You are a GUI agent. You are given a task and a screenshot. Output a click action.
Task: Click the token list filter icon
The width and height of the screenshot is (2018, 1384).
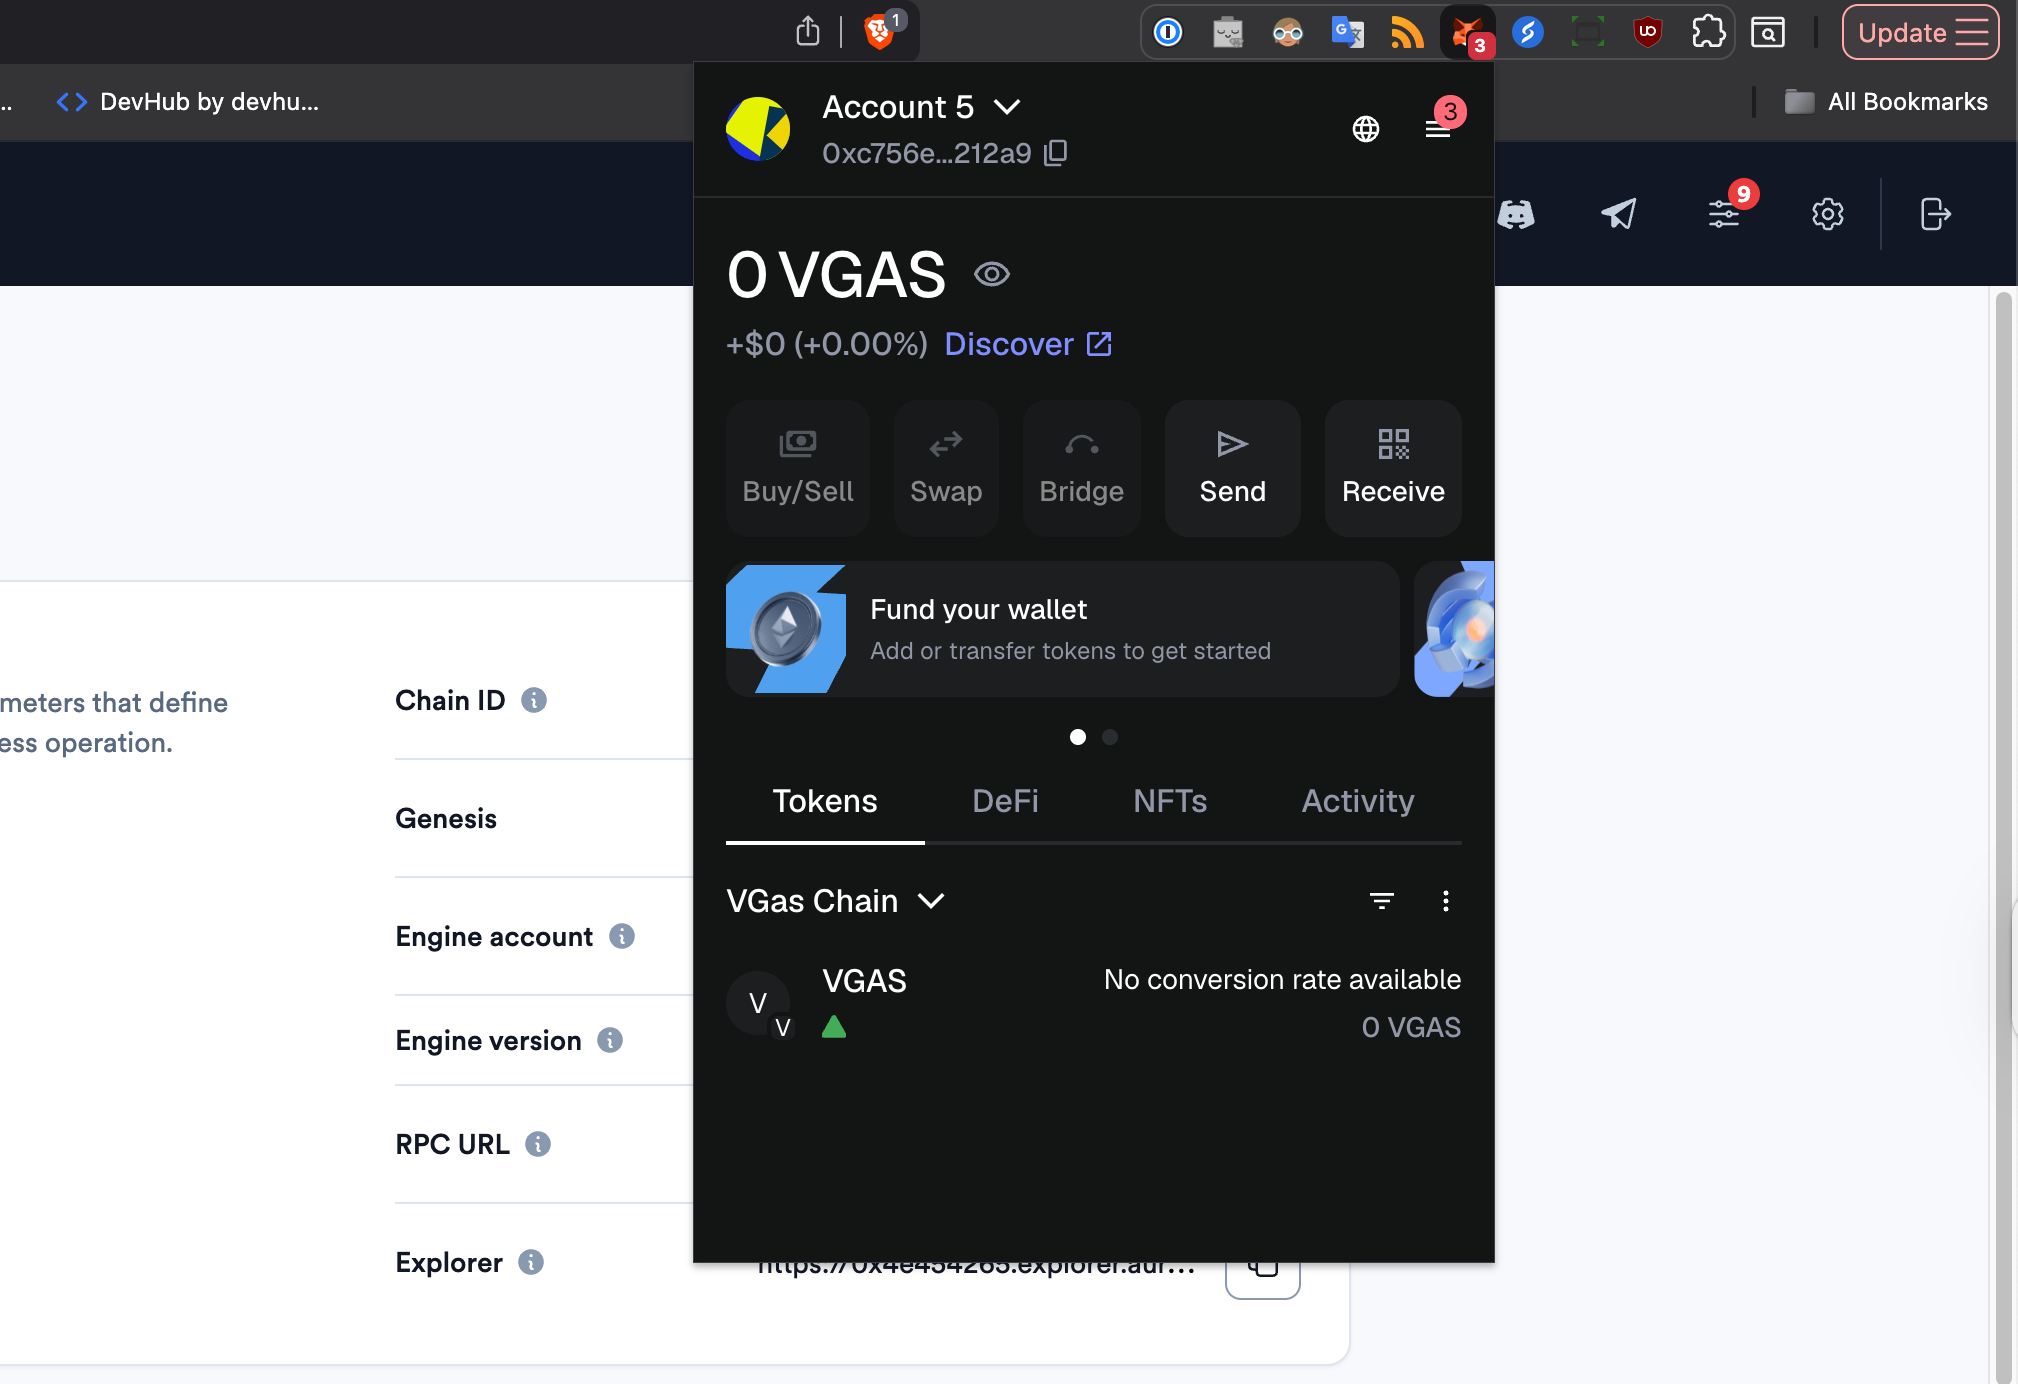pyautogui.click(x=1383, y=901)
